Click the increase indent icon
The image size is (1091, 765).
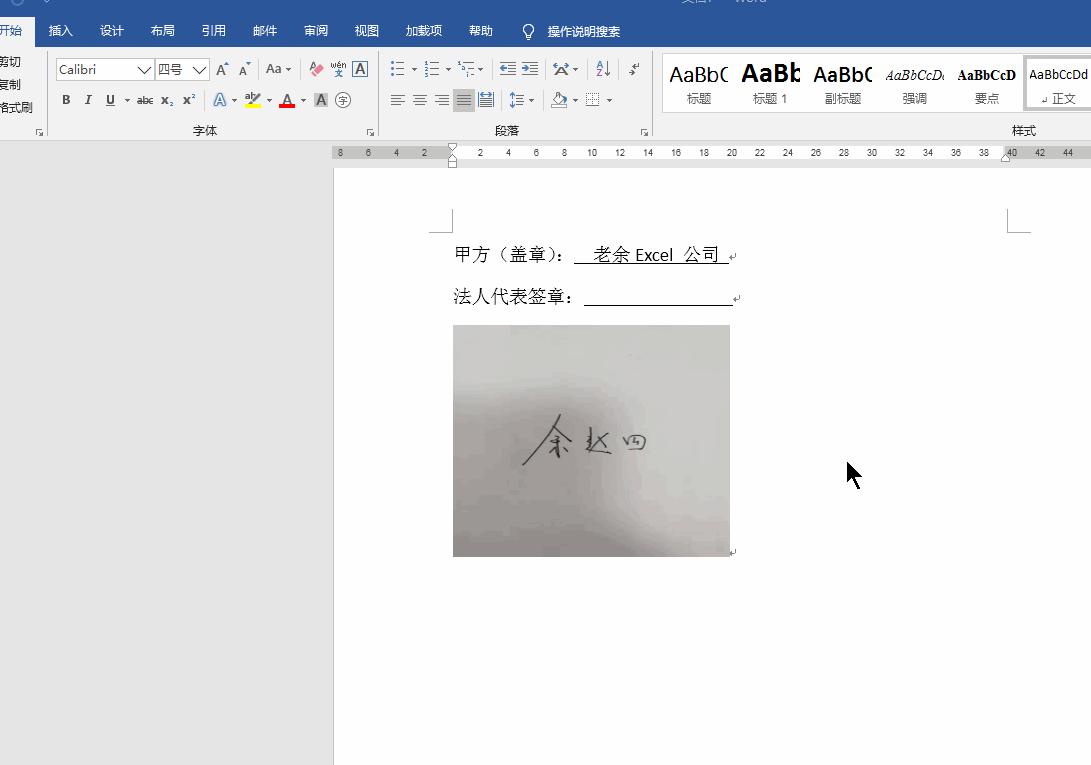tap(531, 68)
